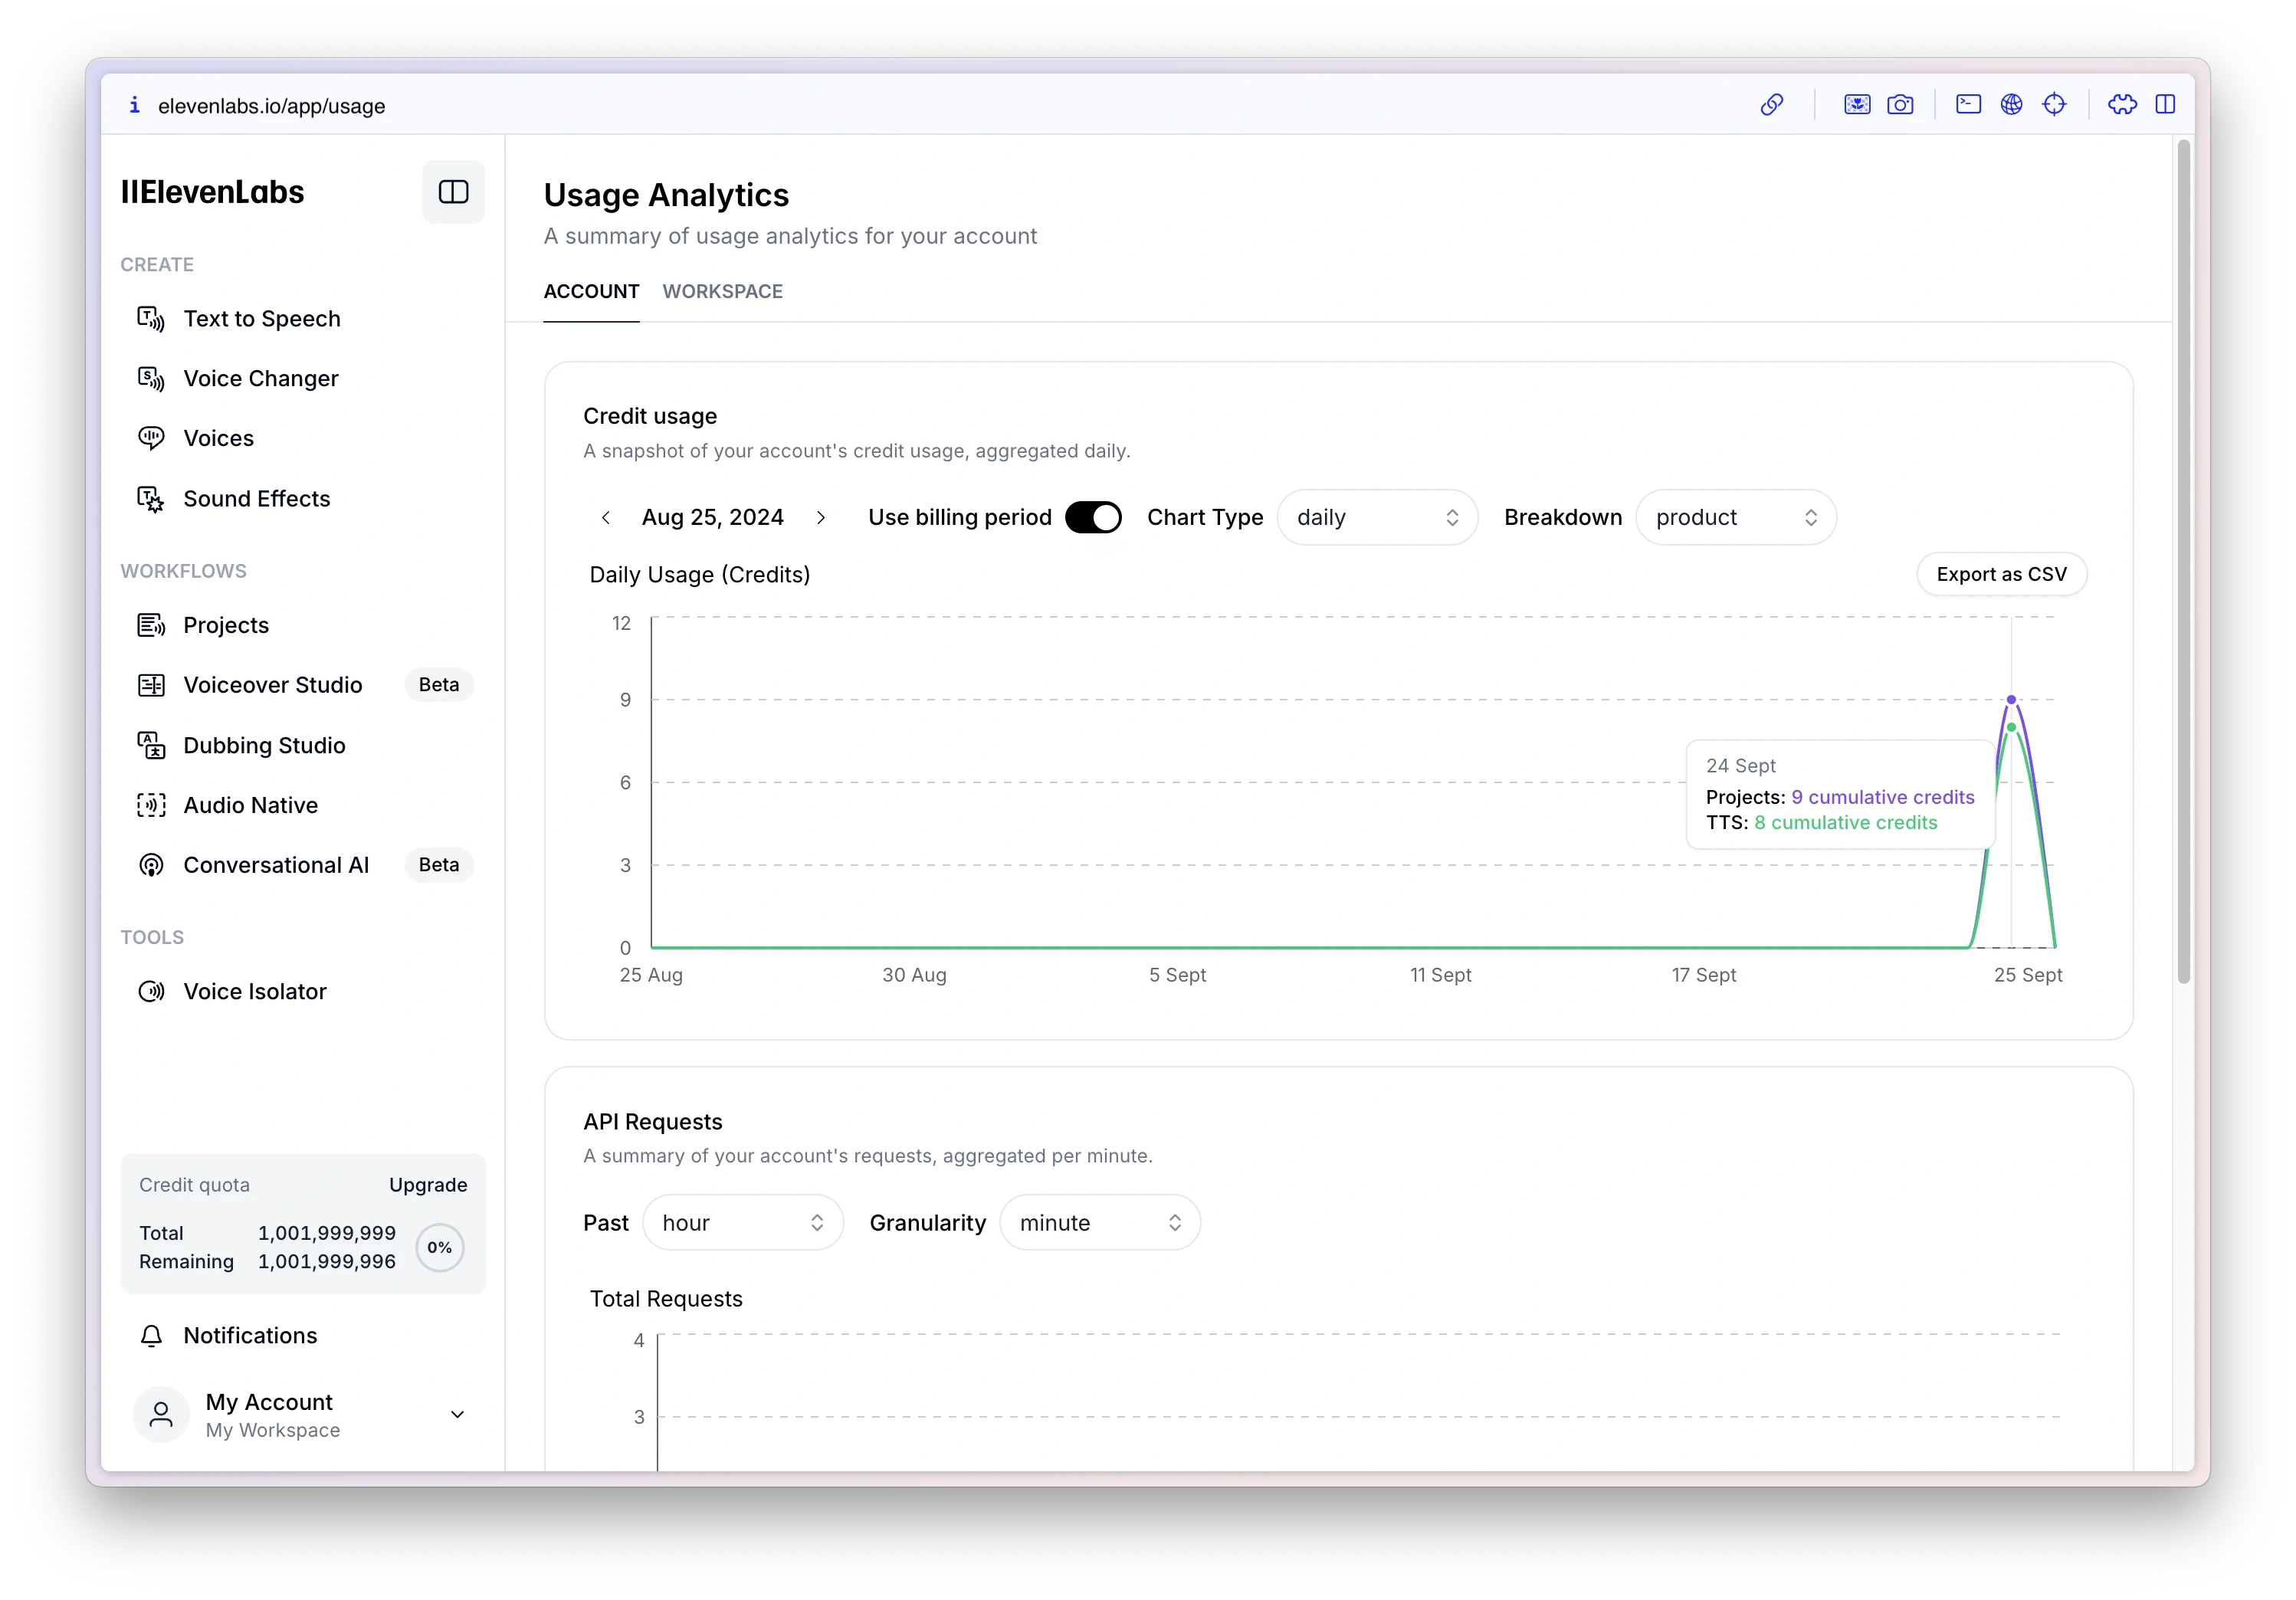This screenshot has width=2296, height=1600.
Task: Click the Conversational AI Beta badge
Action: coord(439,865)
